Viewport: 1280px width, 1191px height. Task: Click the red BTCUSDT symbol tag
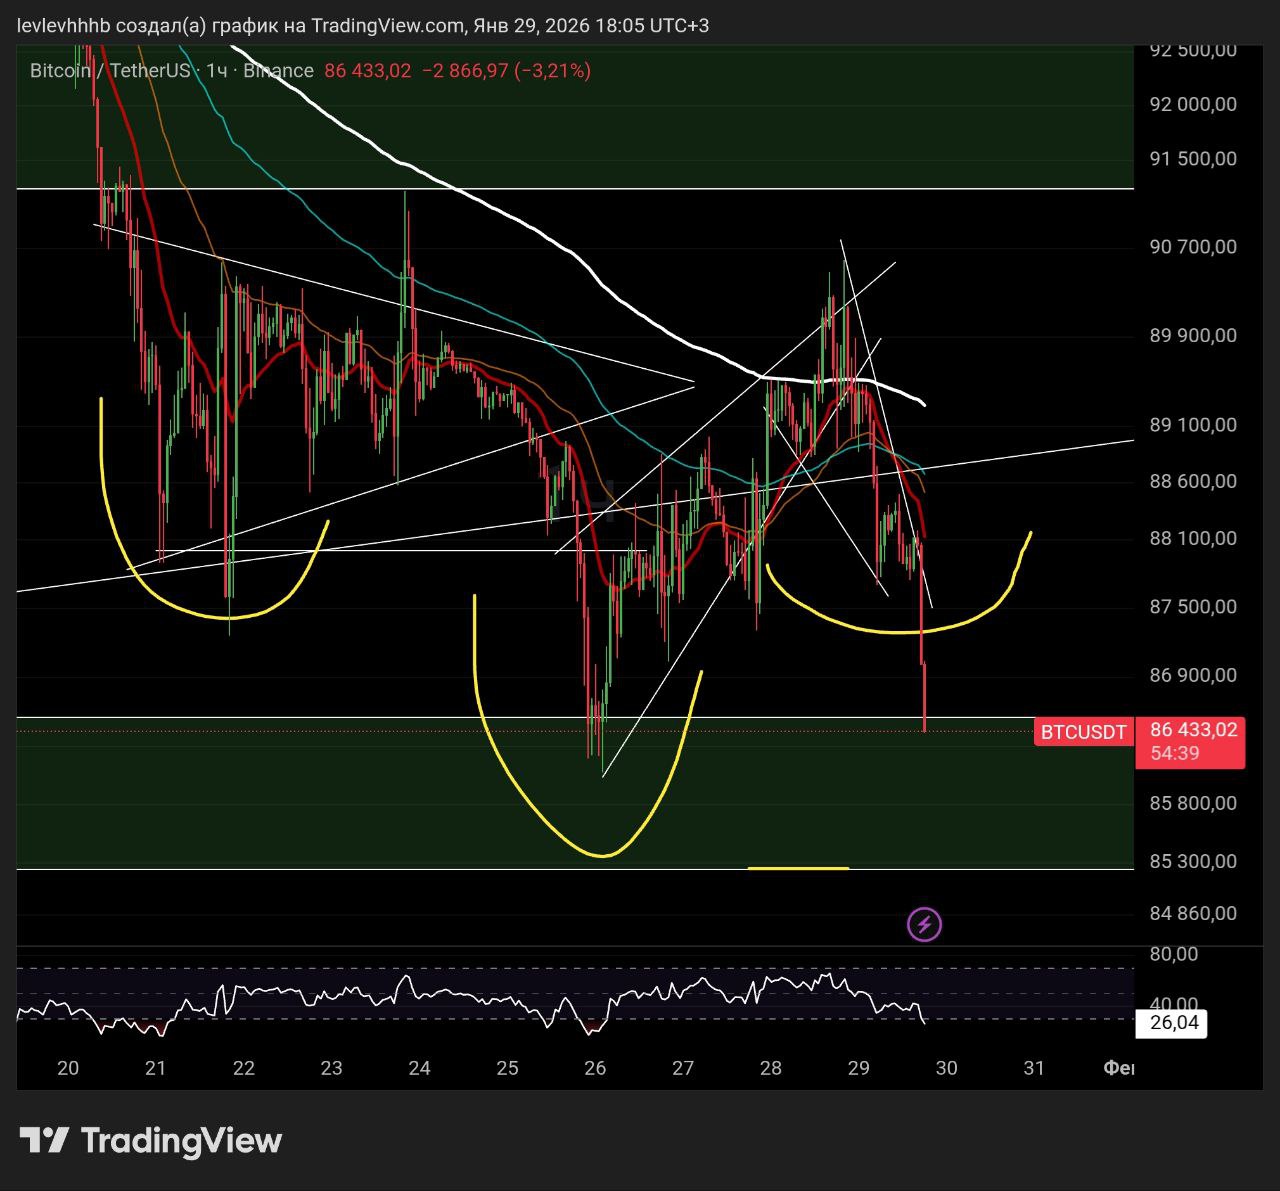pos(1083,732)
